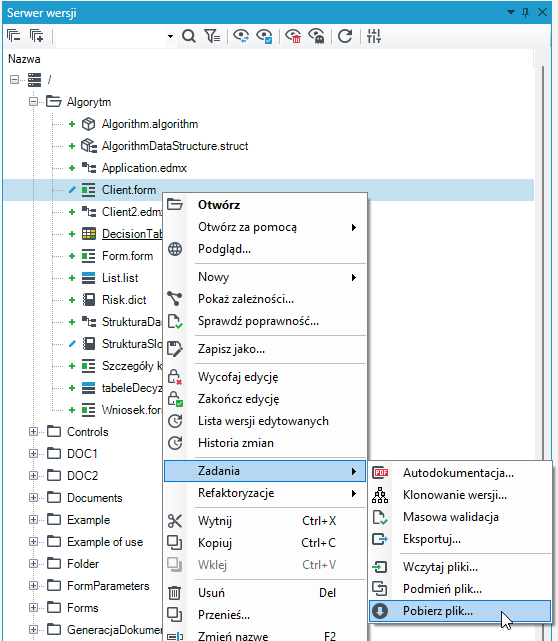Choose Zapisz jako... menu entry
The height and width of the screenshot is (641, 558).
265,350
